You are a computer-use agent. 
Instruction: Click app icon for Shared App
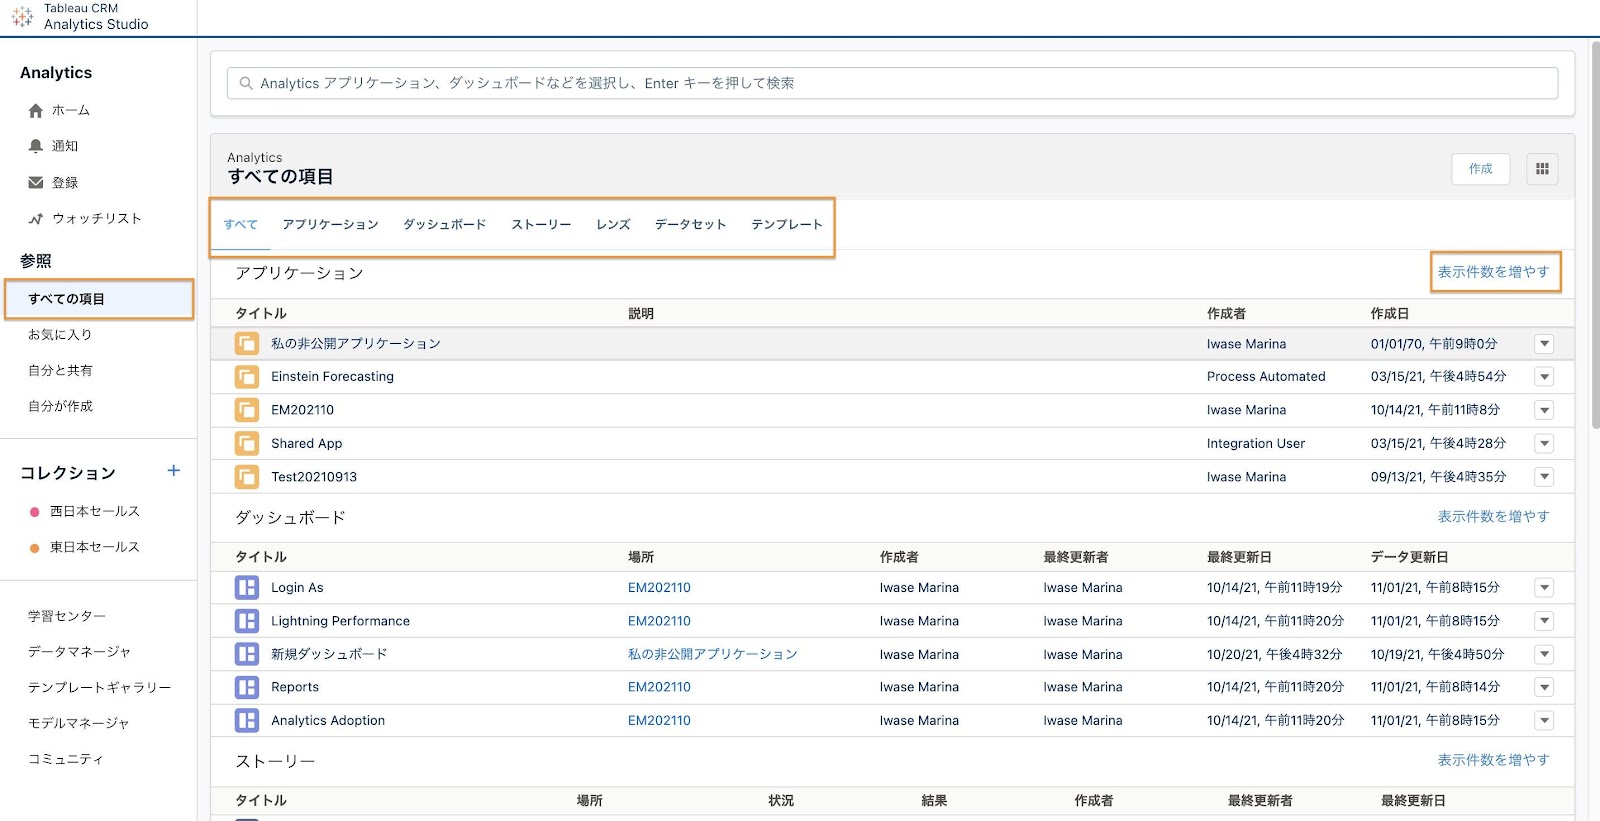pos(247,443)
